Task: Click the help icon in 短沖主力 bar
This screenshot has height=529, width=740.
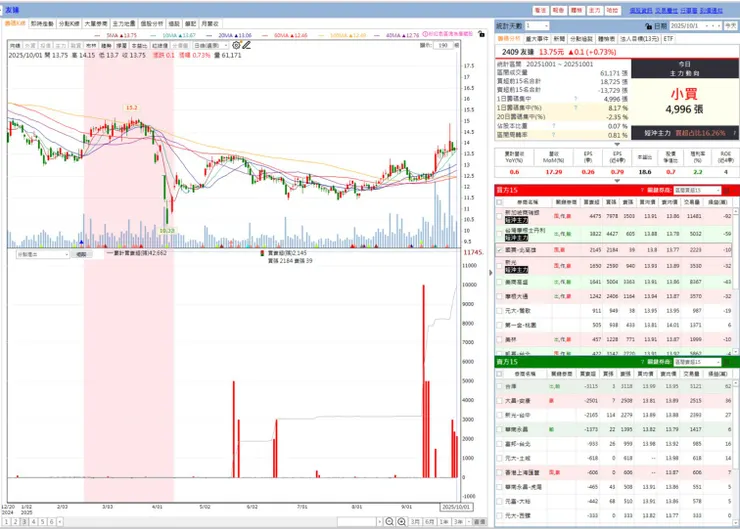Action: pyautogui.click(x=734, y=133)
